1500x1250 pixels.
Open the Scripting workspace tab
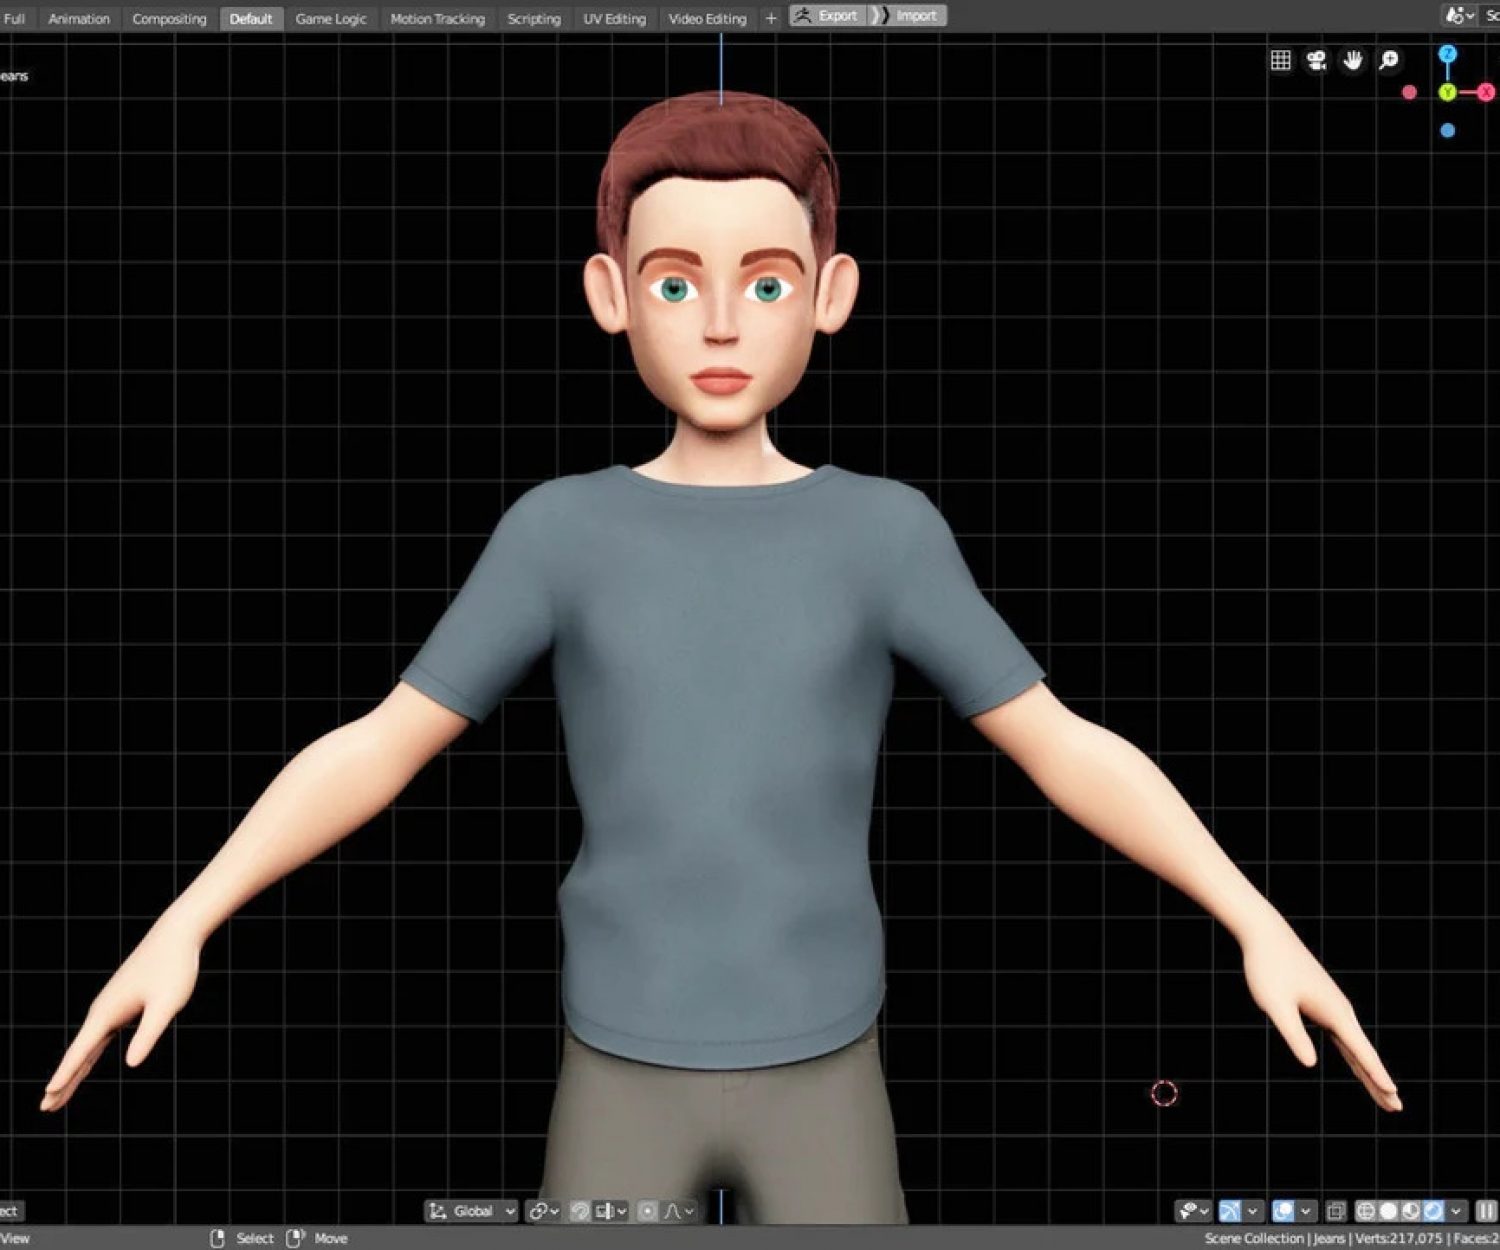[x=533, y=18]
